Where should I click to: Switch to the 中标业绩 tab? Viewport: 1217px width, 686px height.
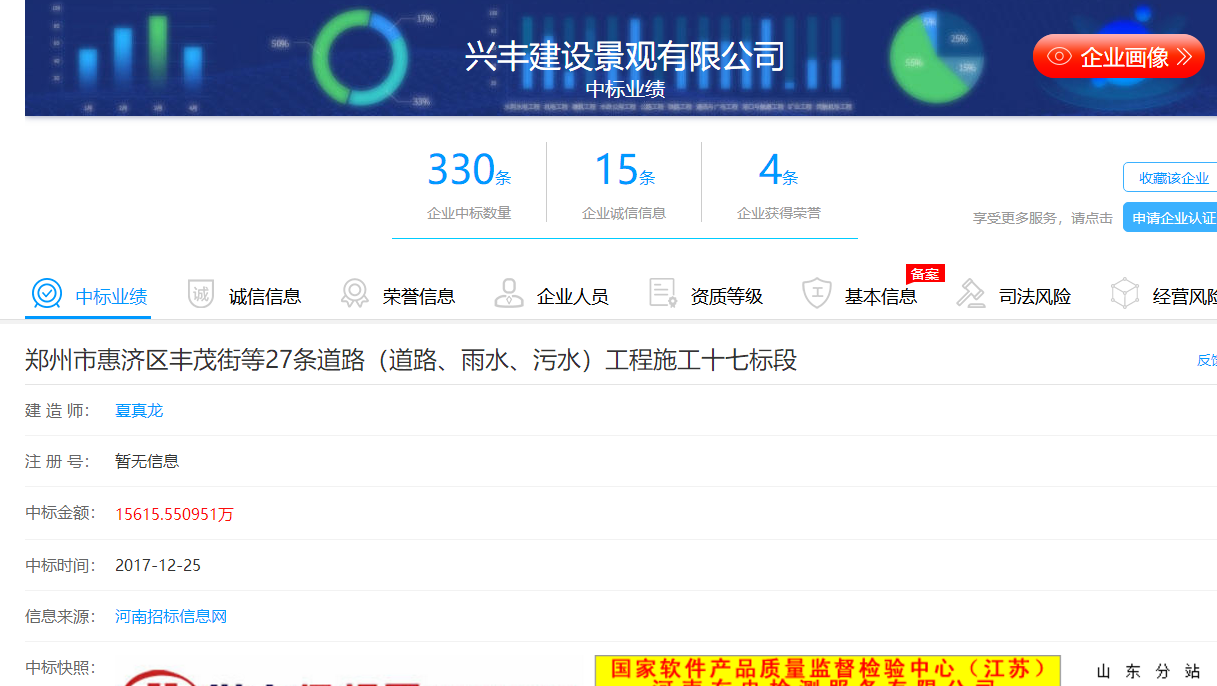point(89,296)
